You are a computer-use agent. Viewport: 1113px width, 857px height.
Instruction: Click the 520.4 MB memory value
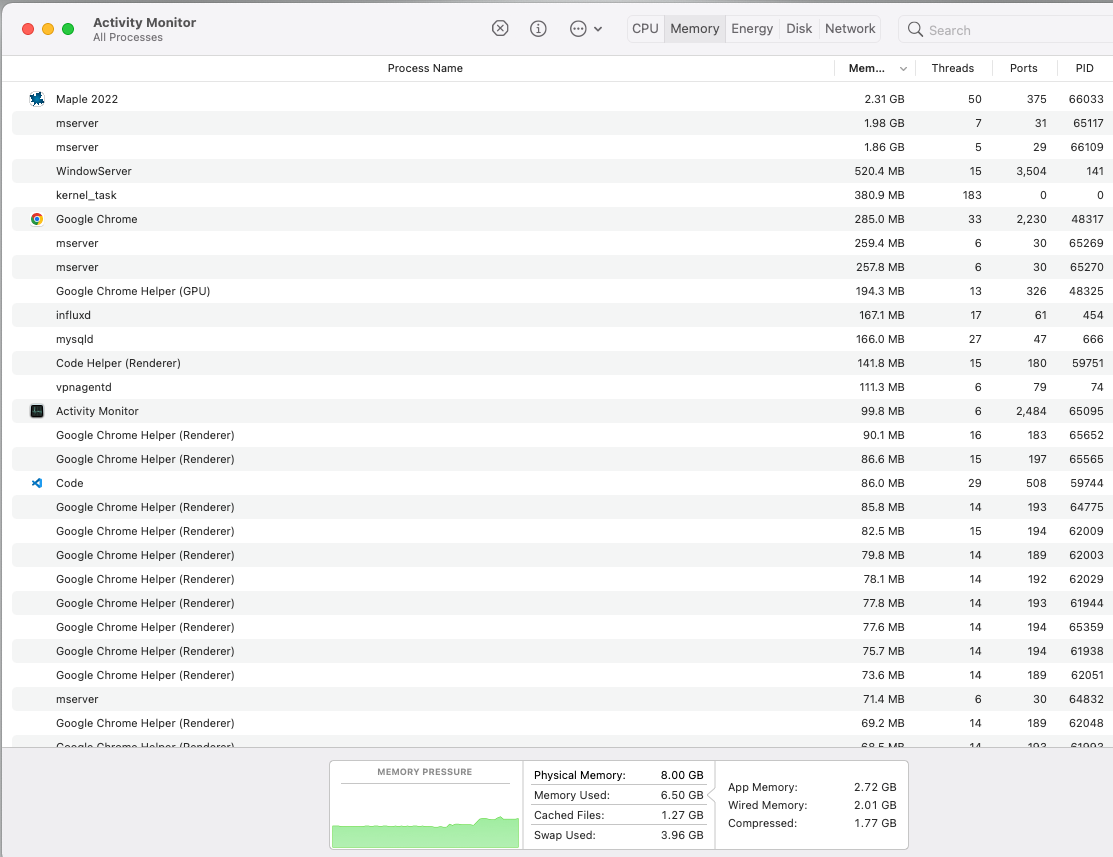click(x=879, y=171)
